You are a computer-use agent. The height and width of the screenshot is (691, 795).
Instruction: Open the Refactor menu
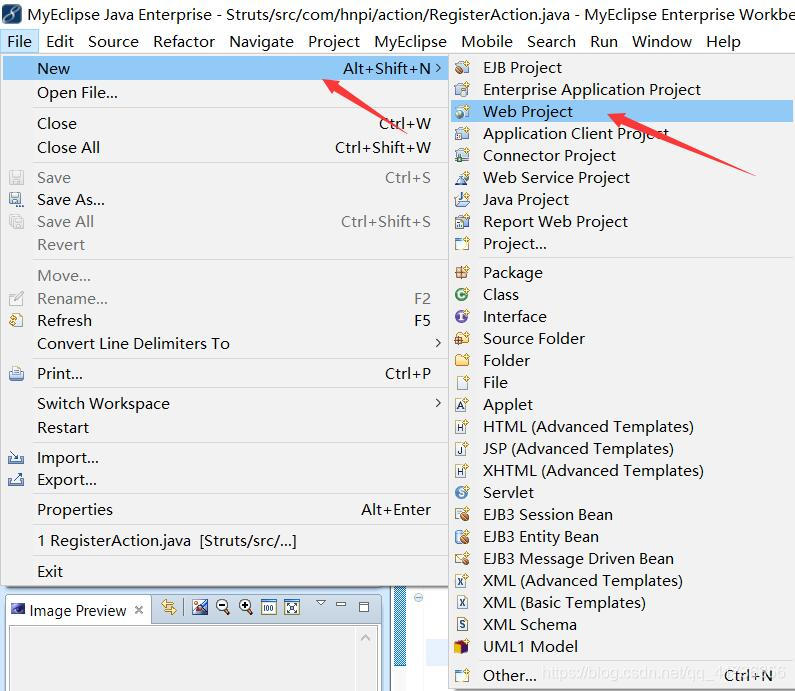click(x=184, y=42)
